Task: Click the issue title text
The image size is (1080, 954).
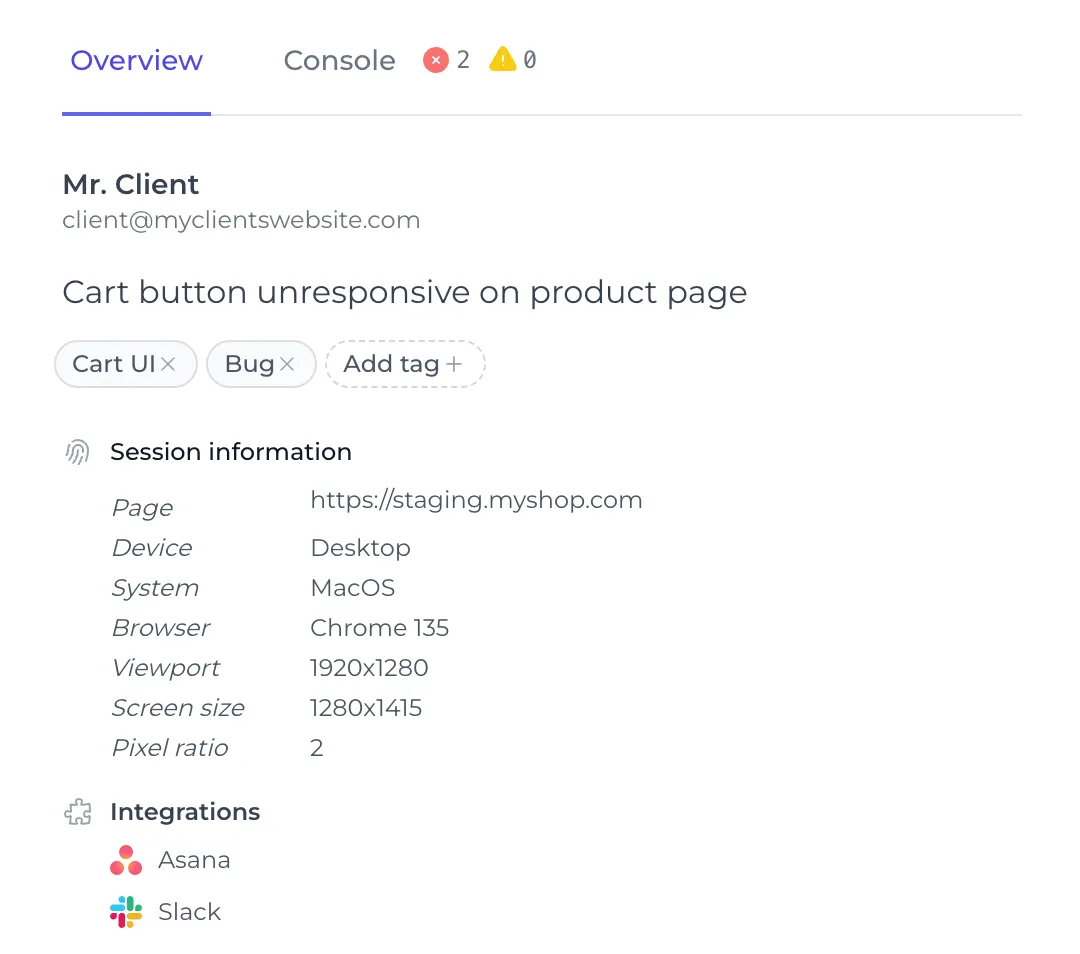Action: tap(404, 292)
